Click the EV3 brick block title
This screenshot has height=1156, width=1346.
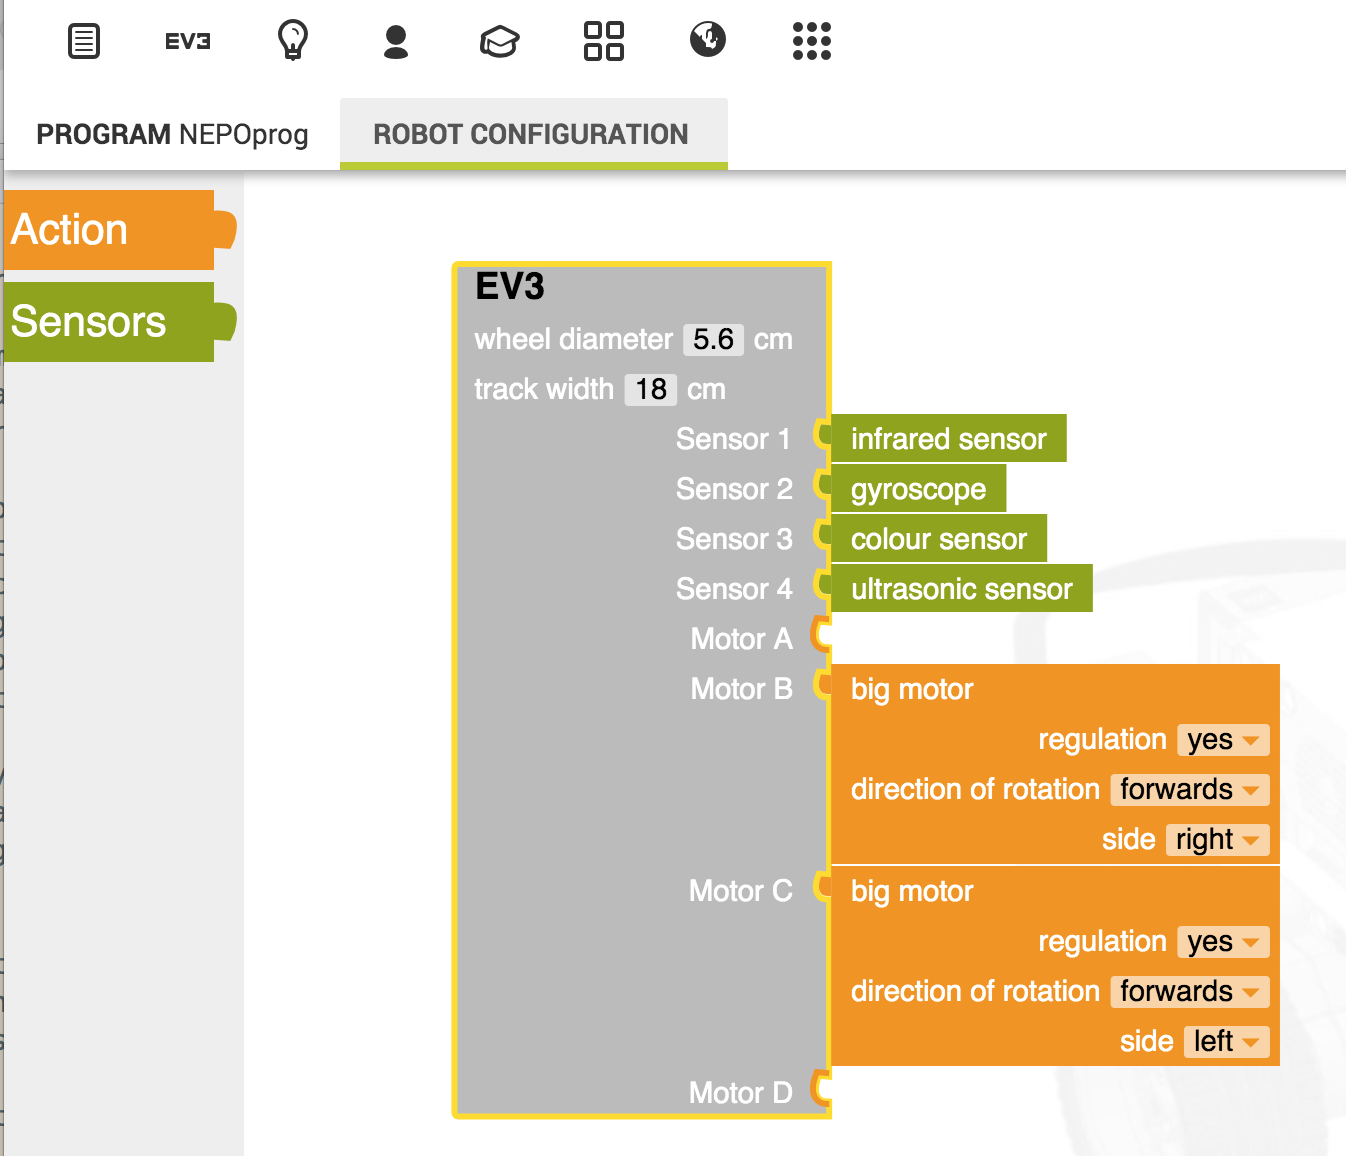coord(510,287)
